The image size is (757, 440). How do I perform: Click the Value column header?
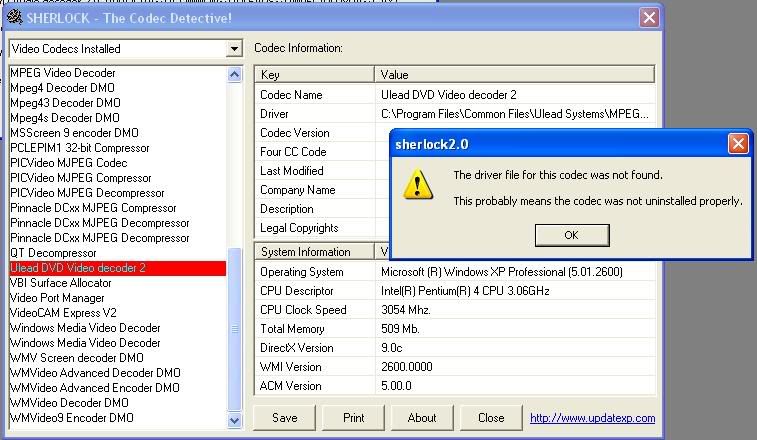515,74
